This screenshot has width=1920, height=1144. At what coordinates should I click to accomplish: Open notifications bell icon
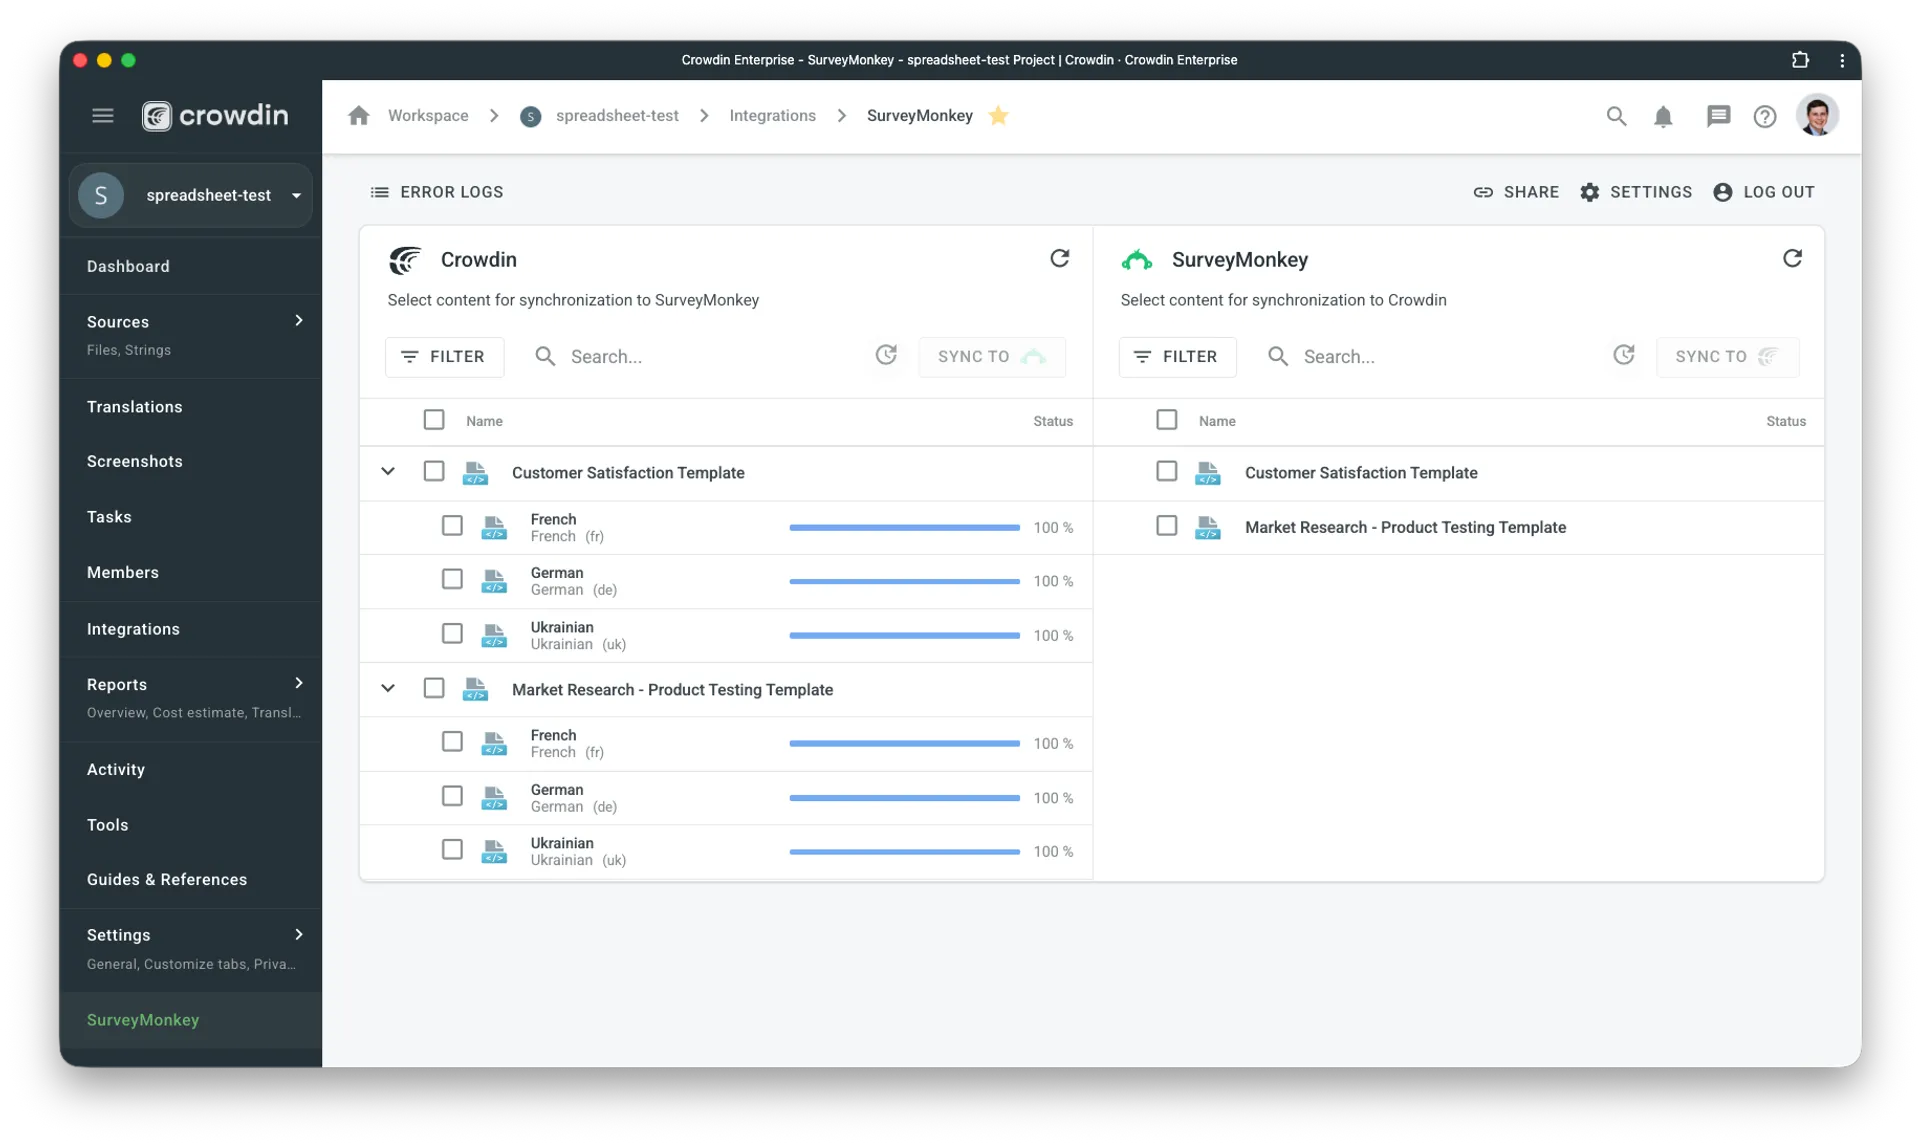pos(1663,117)
